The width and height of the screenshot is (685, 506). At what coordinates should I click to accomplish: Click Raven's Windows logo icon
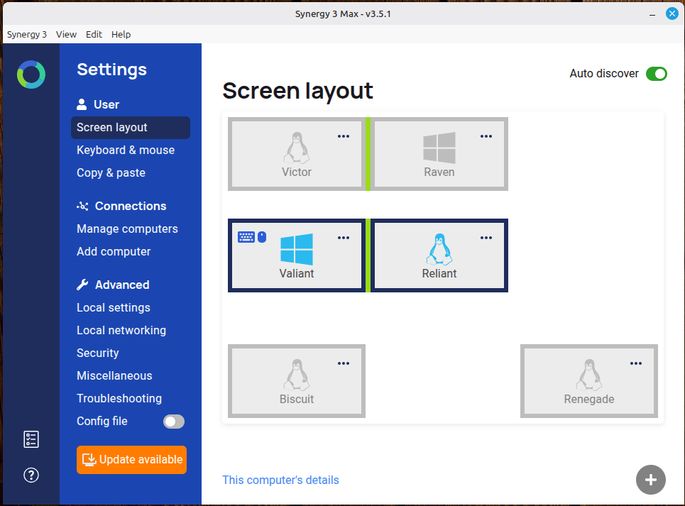point(439,148)
